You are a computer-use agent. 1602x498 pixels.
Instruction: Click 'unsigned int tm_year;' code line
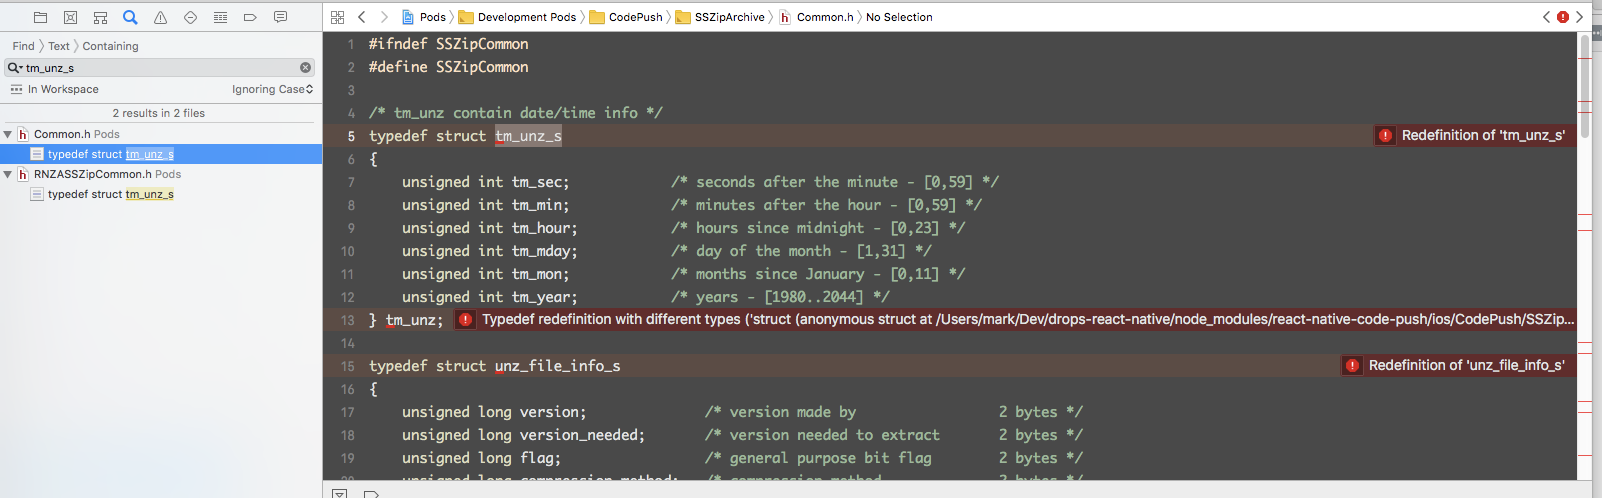[490, 297]
